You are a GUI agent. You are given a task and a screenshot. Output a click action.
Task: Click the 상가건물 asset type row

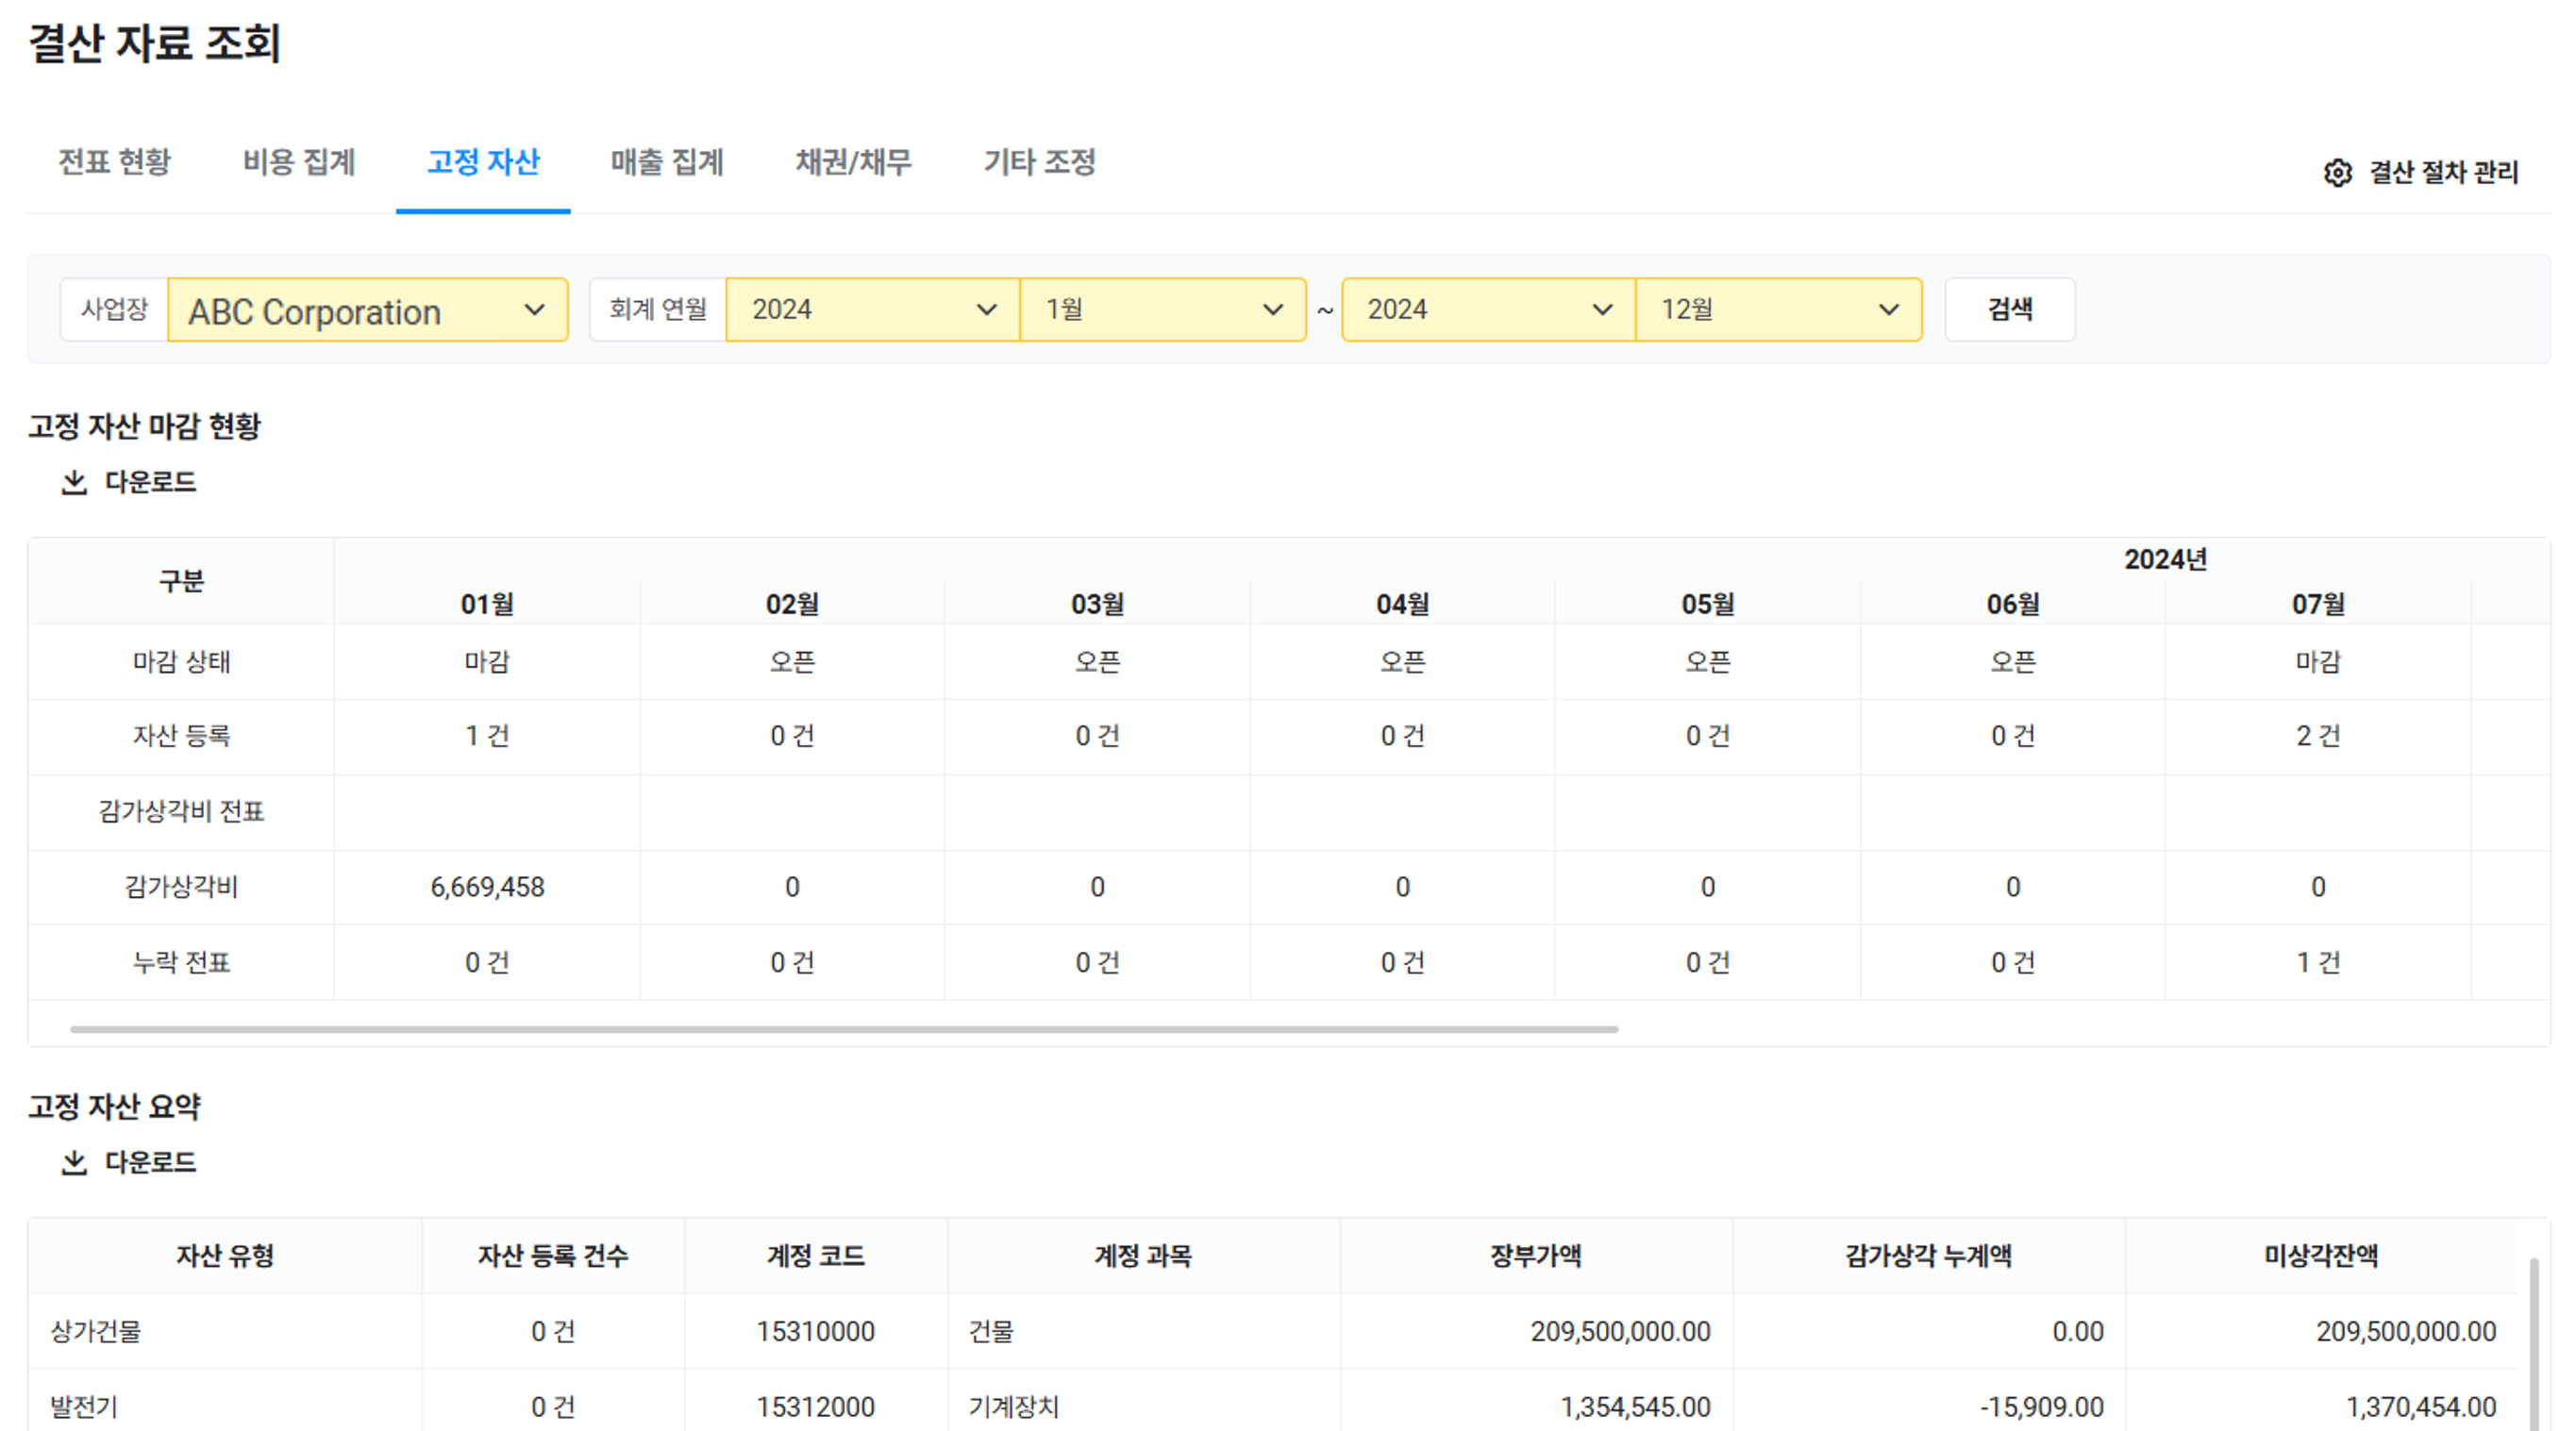click(96, 1332)
